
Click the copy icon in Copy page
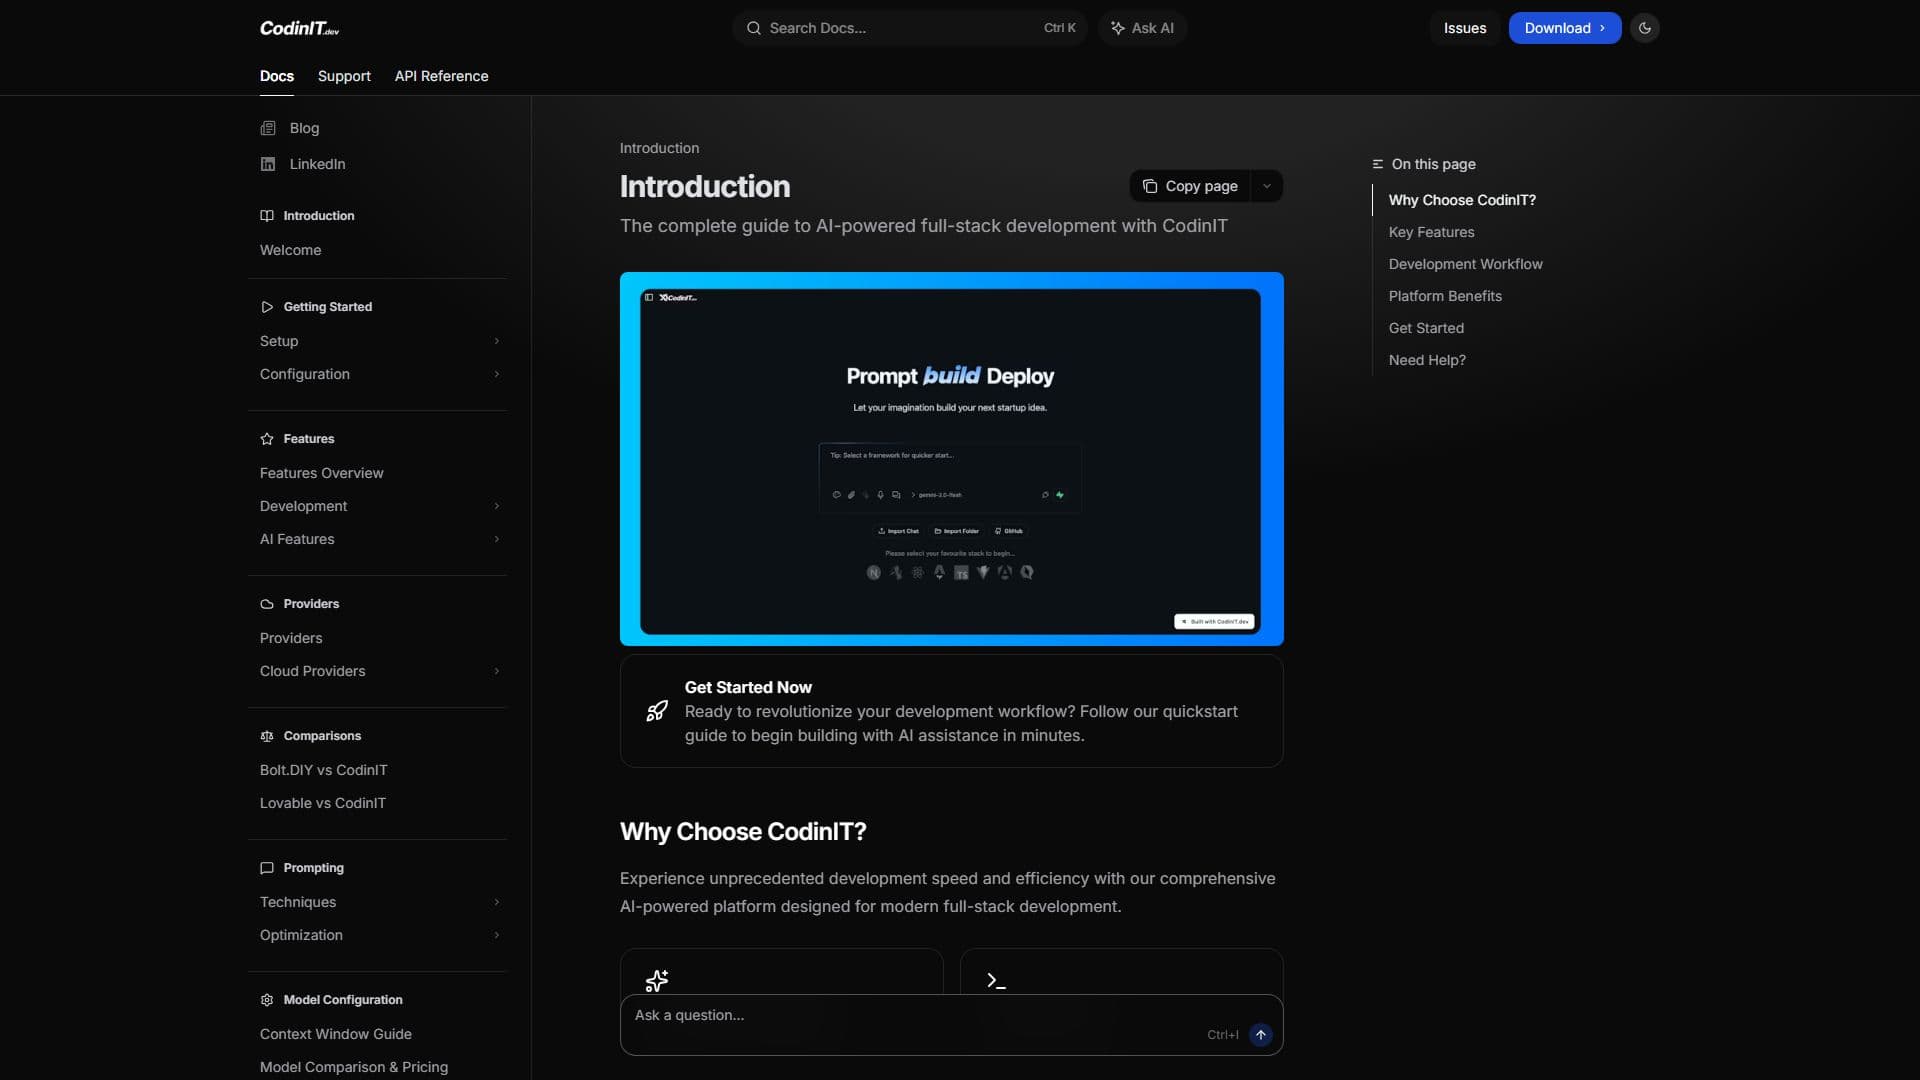pyautogui.click(x=1150, y=186)
